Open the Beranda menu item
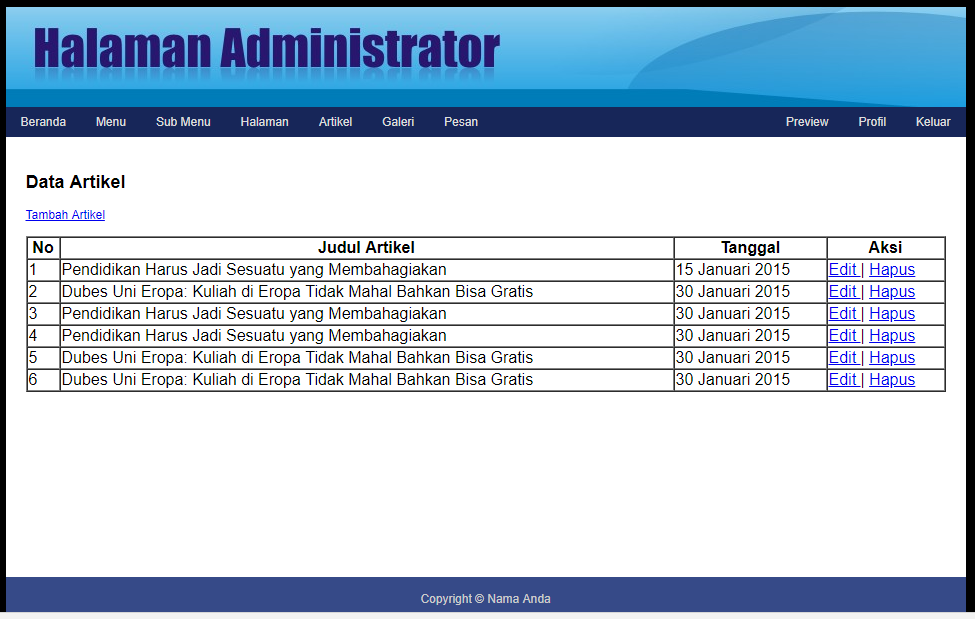This screenshot has width=975, height=619. pyautogui.click(x=43, y=122)
